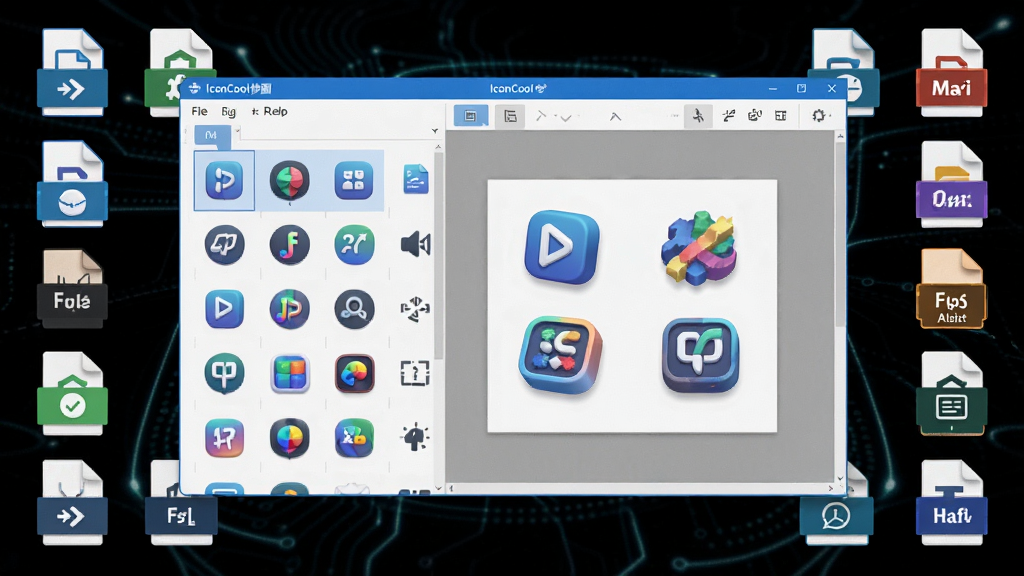Select the dark square color-wheel icon

[x=354, y=374]
